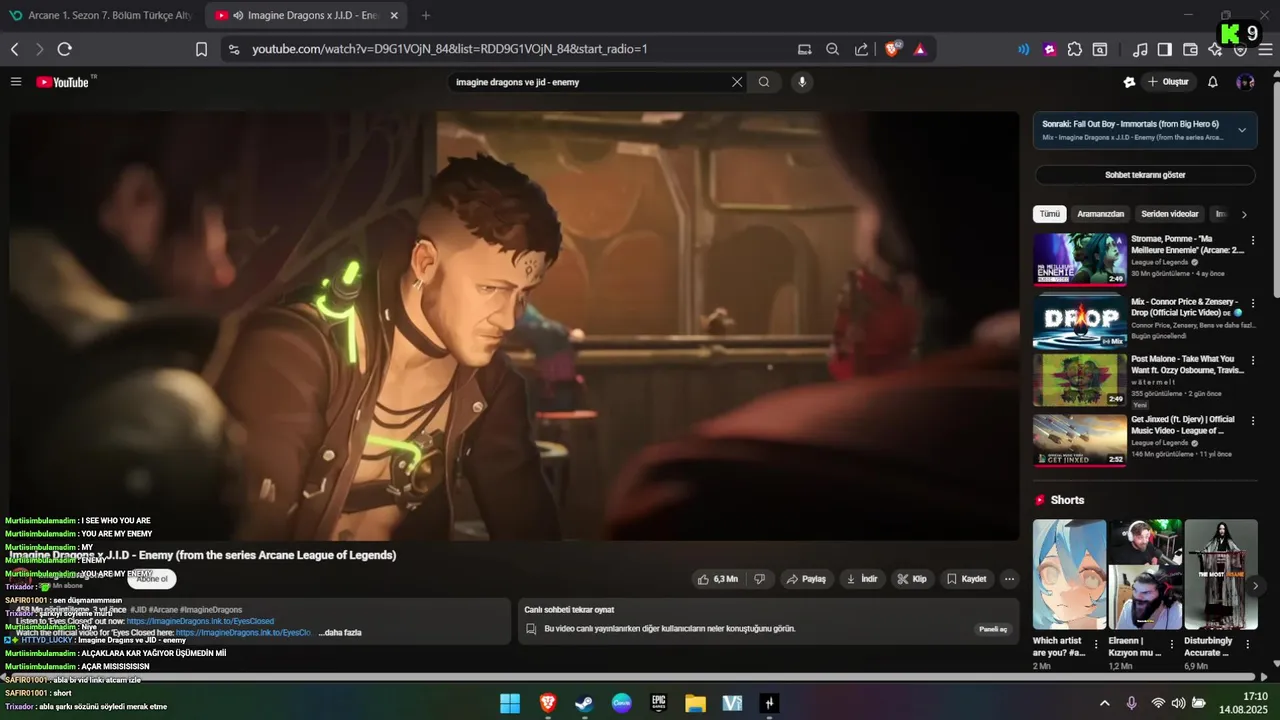Dislike the video
This screenshot has height=720, width=1280.
coord(759,579)
